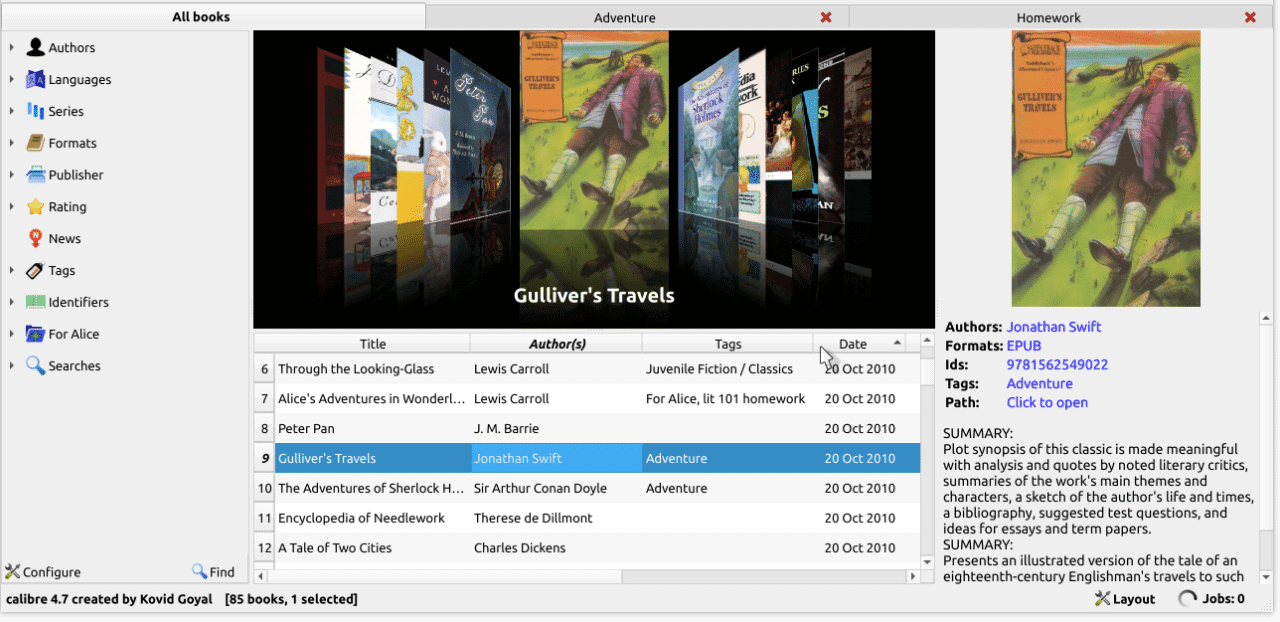Click the book list vertical scrollbar up arrow

point(927,341)
